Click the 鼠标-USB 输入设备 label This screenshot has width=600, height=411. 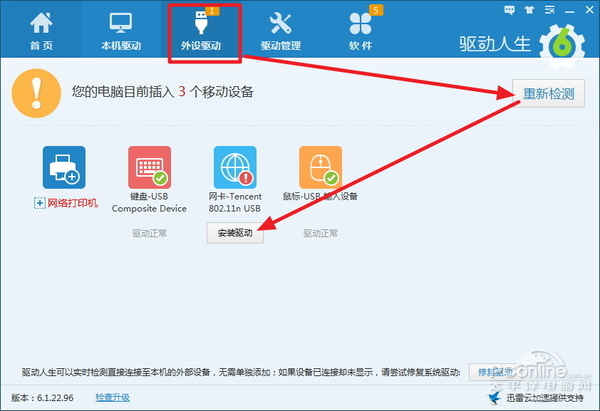pos(320,196)
